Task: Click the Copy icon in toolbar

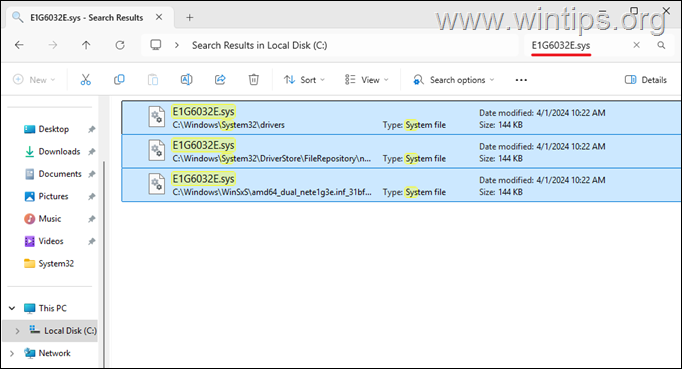Action: [x=119, y=80]
